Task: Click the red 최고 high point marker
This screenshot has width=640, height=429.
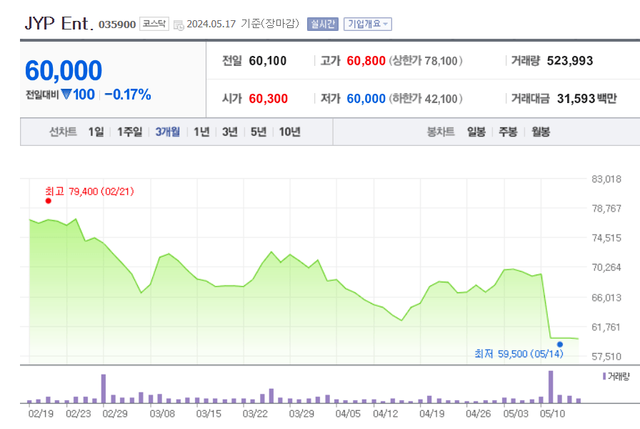Action: coord(48,201)
